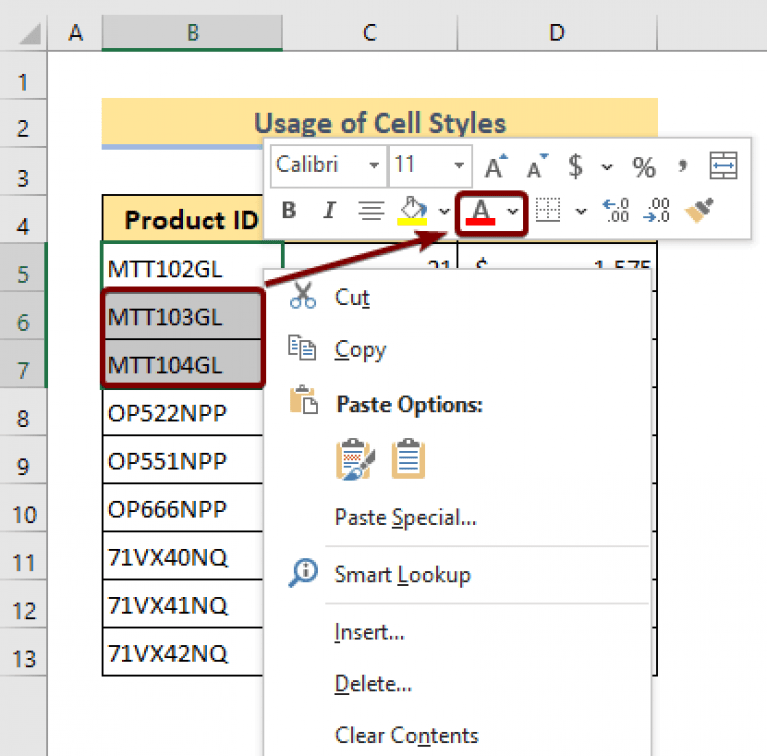Viewport: 767px width, 756px height.
Task: Choose Cut from context menu
Action: [457, 297]
